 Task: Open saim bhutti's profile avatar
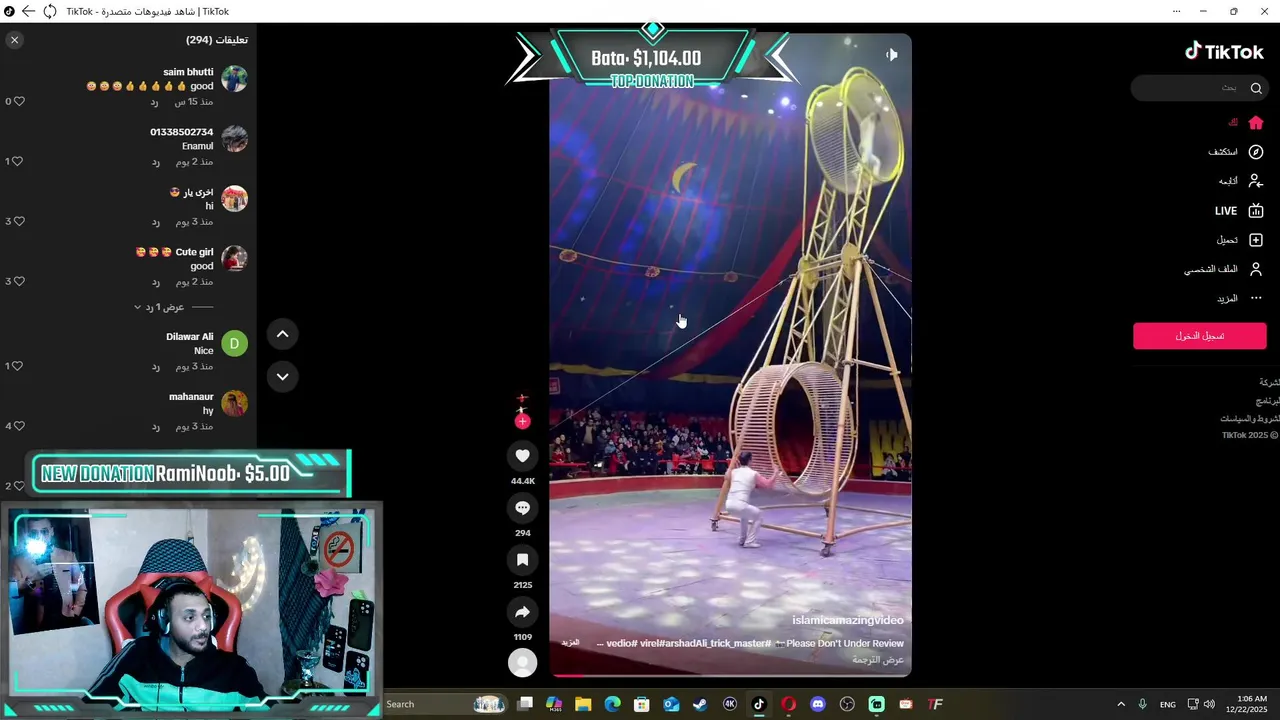point(234,79)
